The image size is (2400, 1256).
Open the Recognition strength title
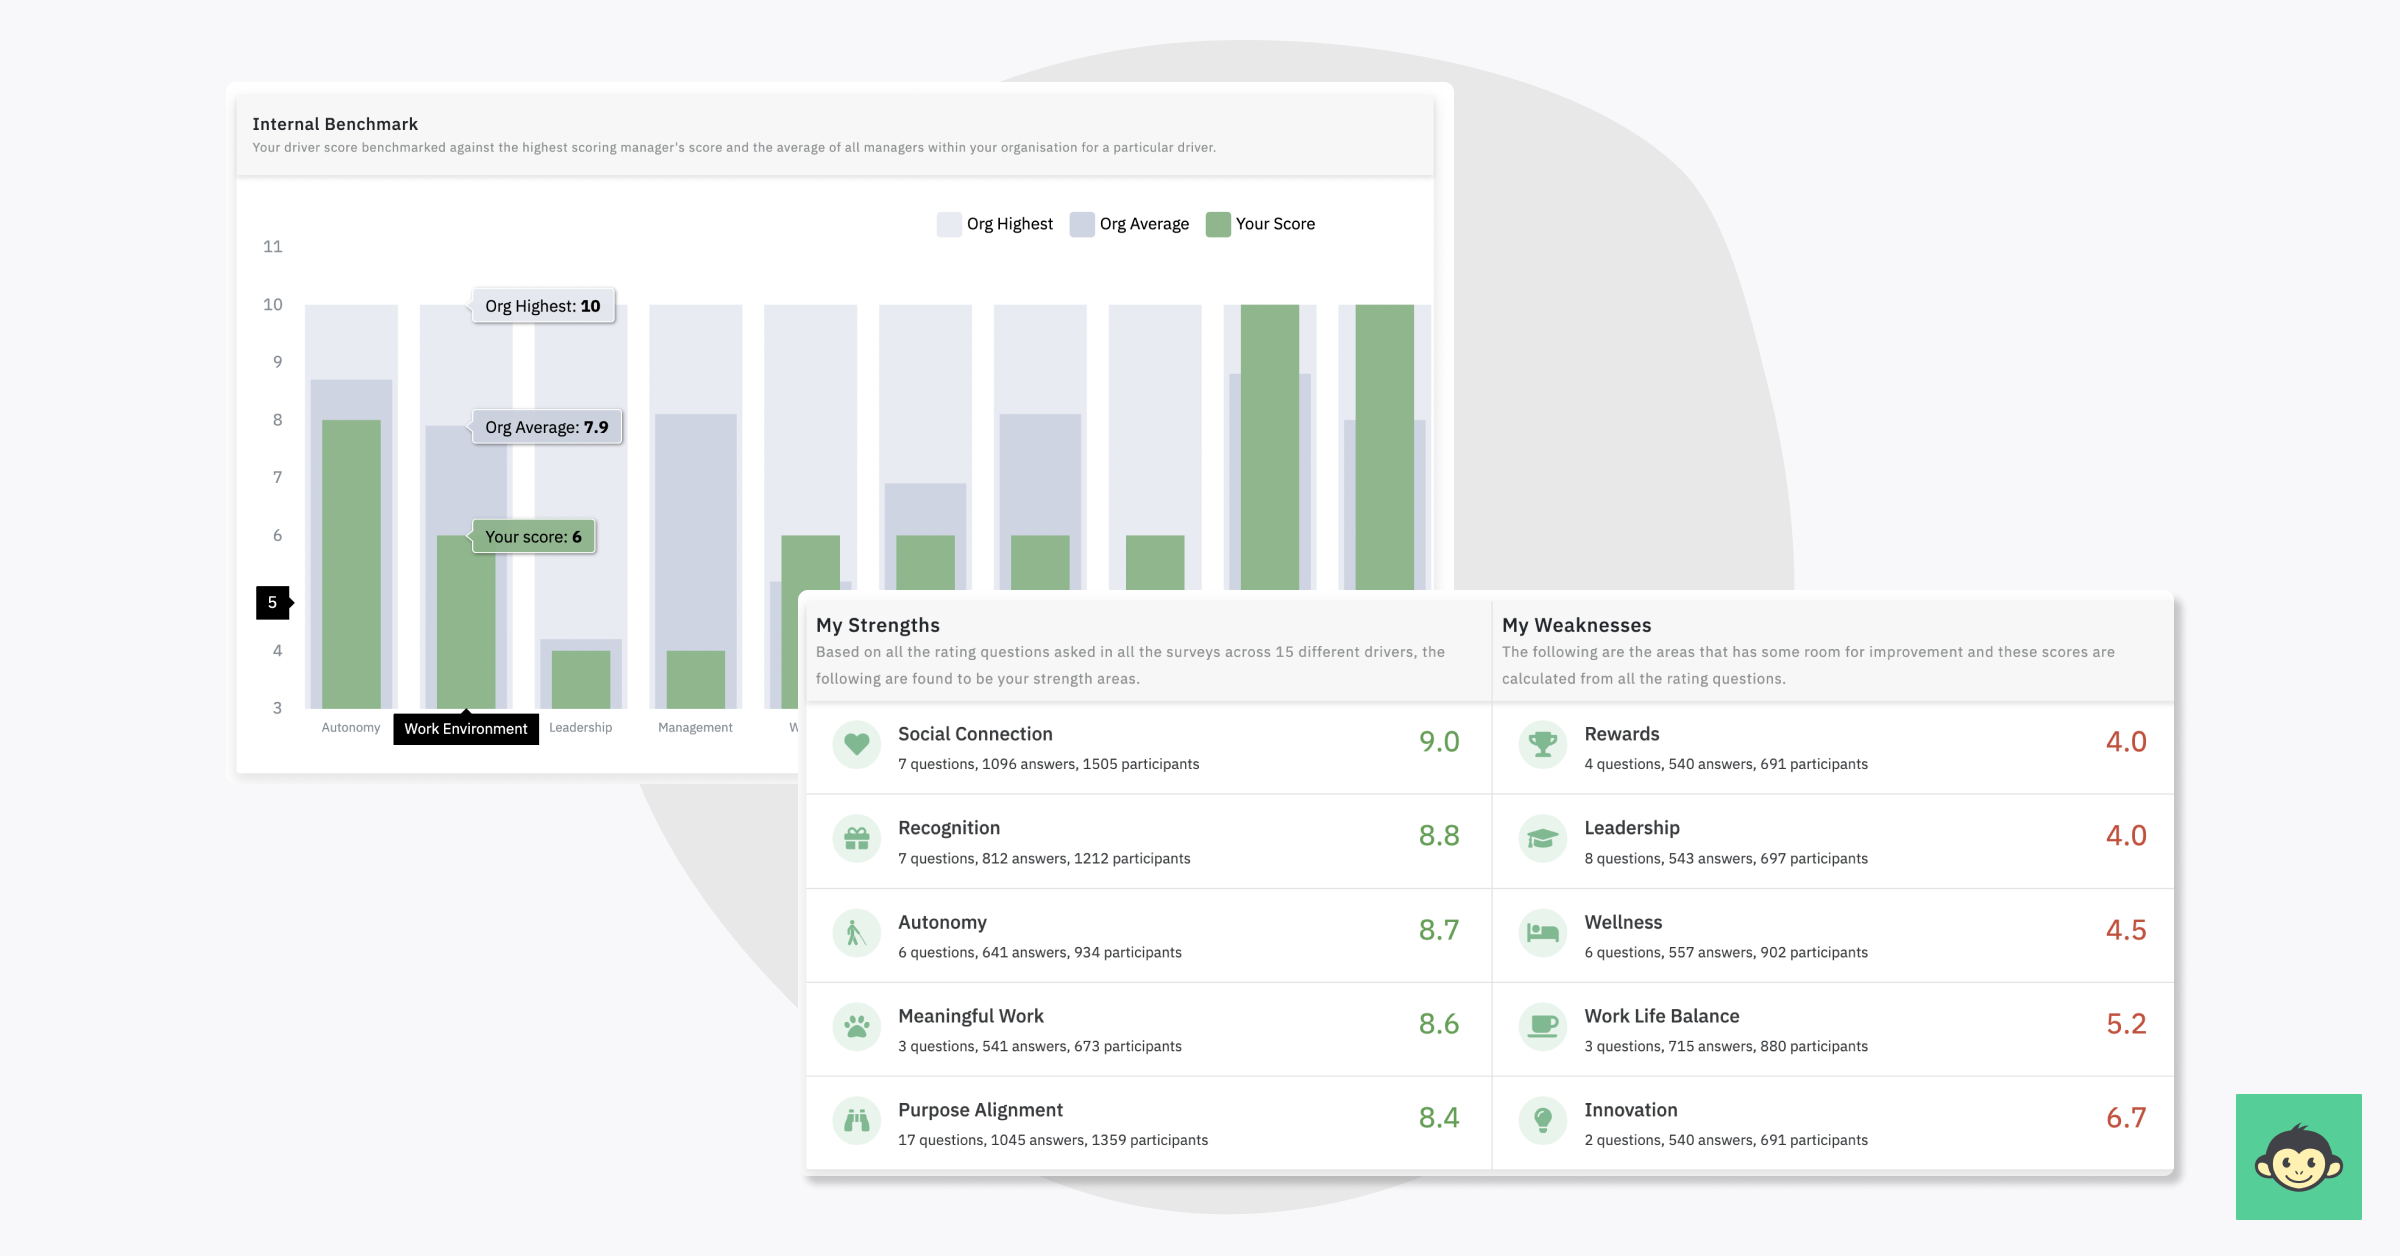coord(949,828)
